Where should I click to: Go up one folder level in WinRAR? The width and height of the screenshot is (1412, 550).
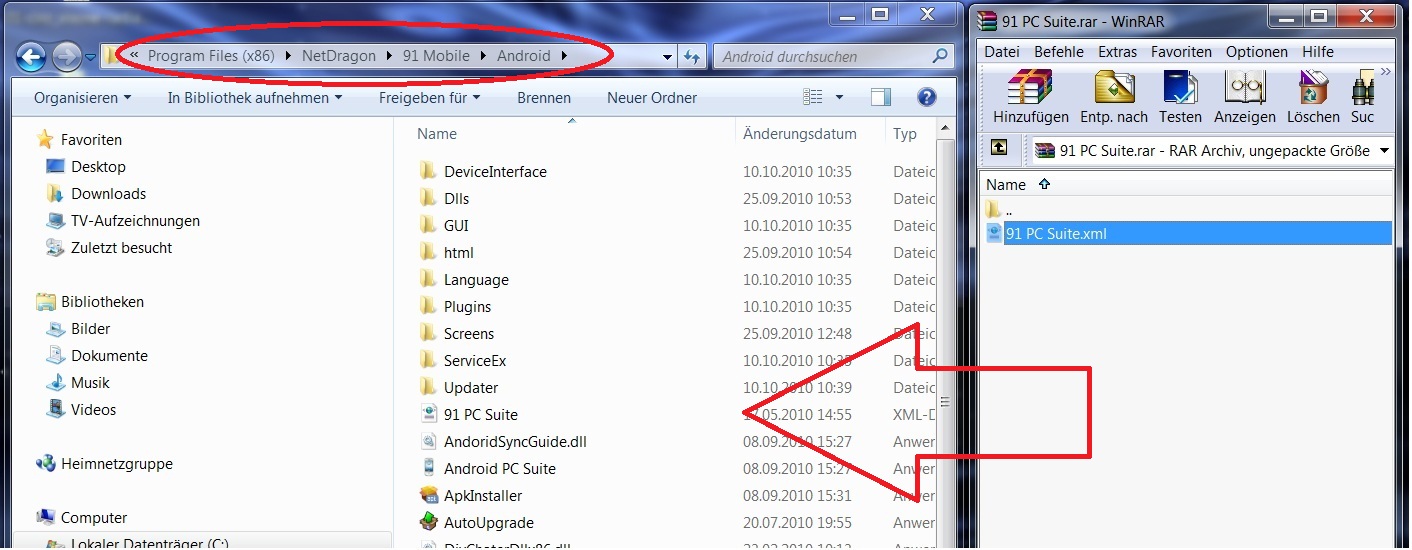(x=999, y=148)
